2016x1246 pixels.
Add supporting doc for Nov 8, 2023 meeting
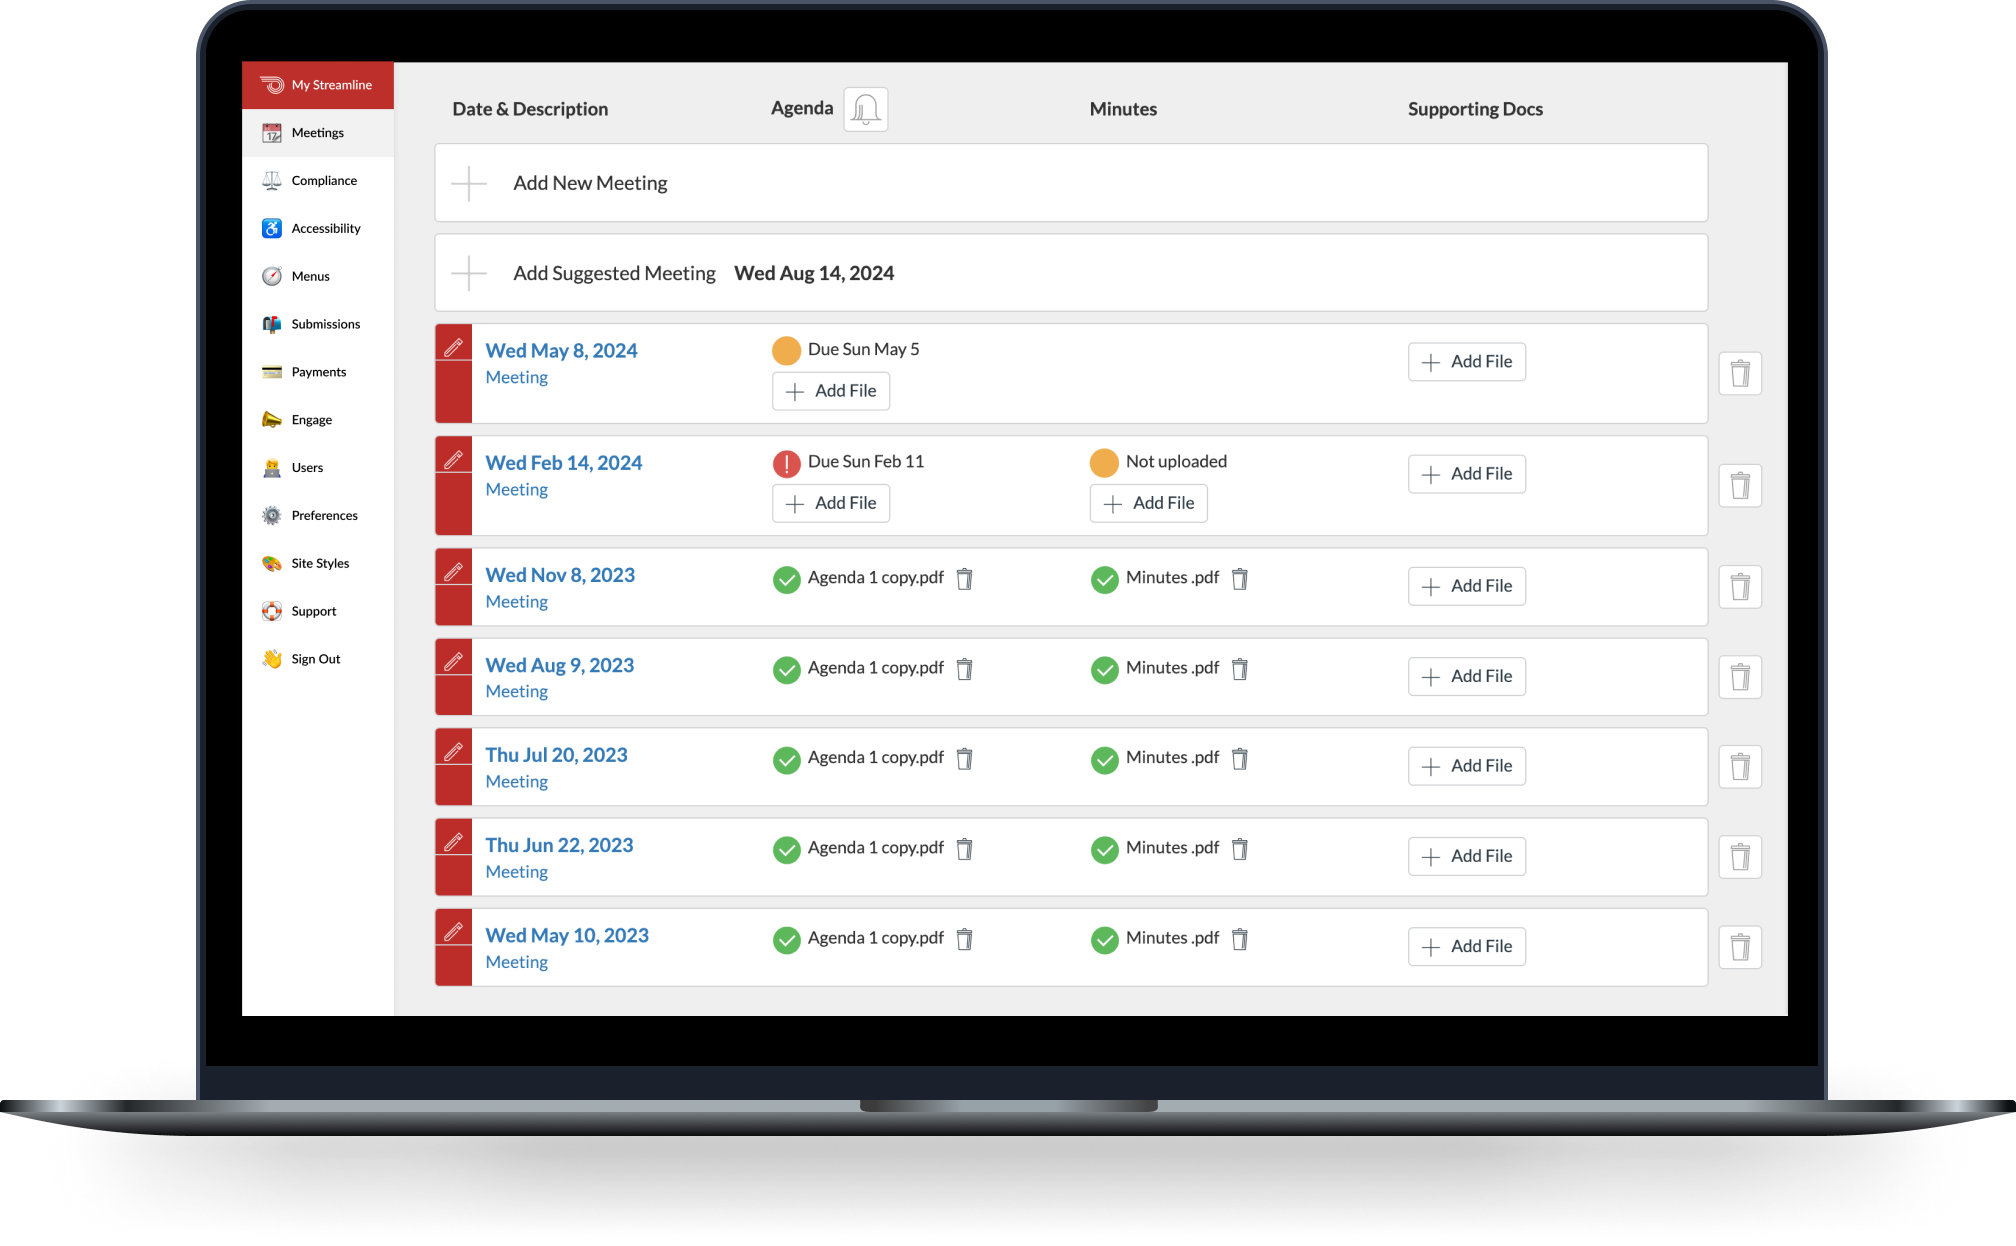point(1467,586)
